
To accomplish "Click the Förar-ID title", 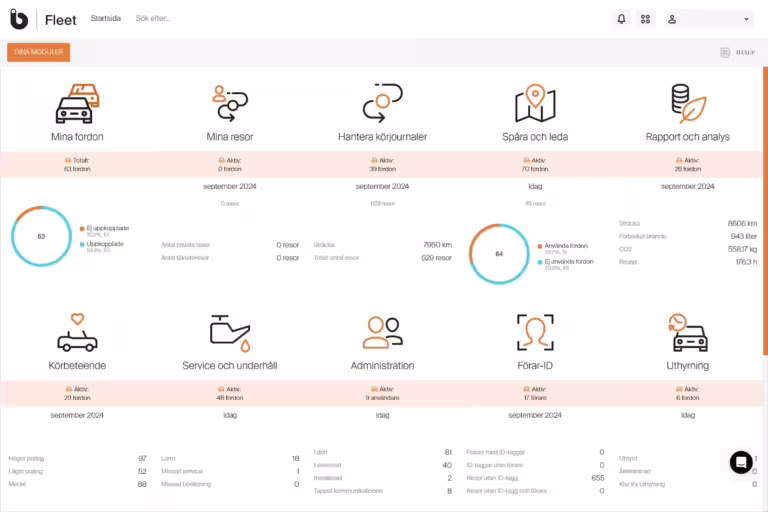I will [535, 366].
